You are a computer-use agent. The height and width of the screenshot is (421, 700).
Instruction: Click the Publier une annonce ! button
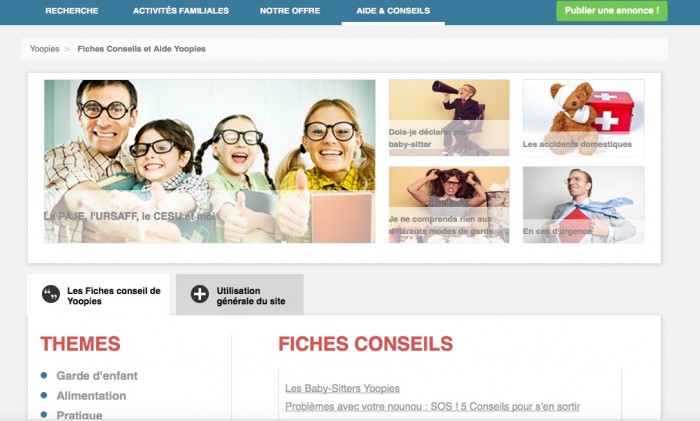tap(612, 11)
